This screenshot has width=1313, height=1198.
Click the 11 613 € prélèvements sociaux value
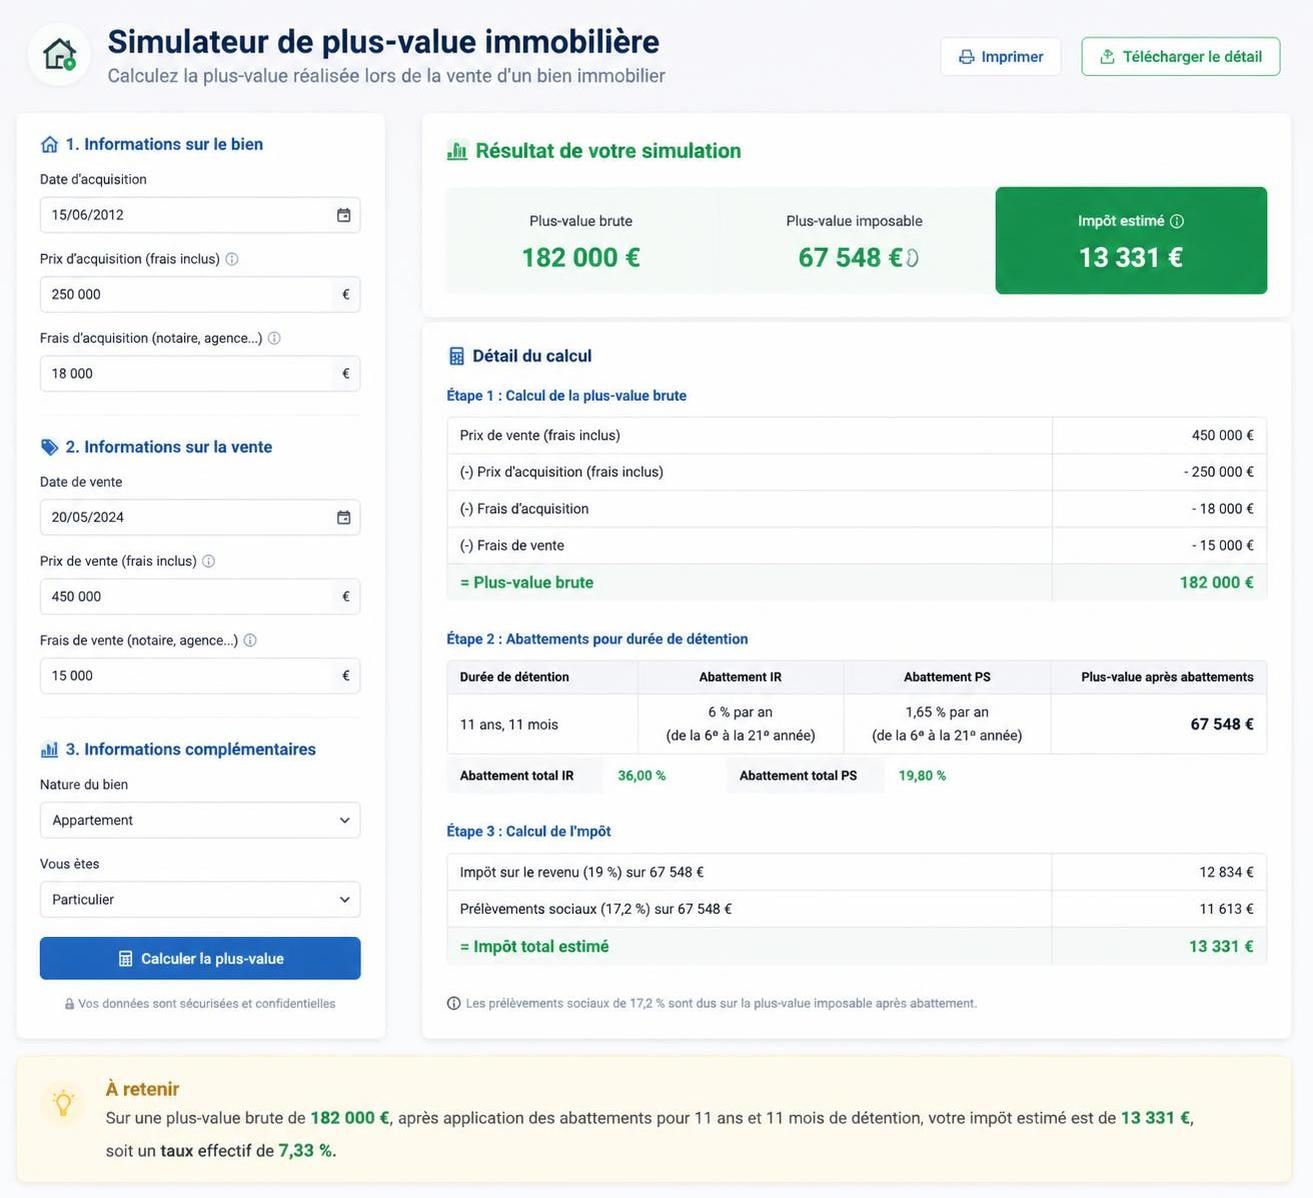1226,909
